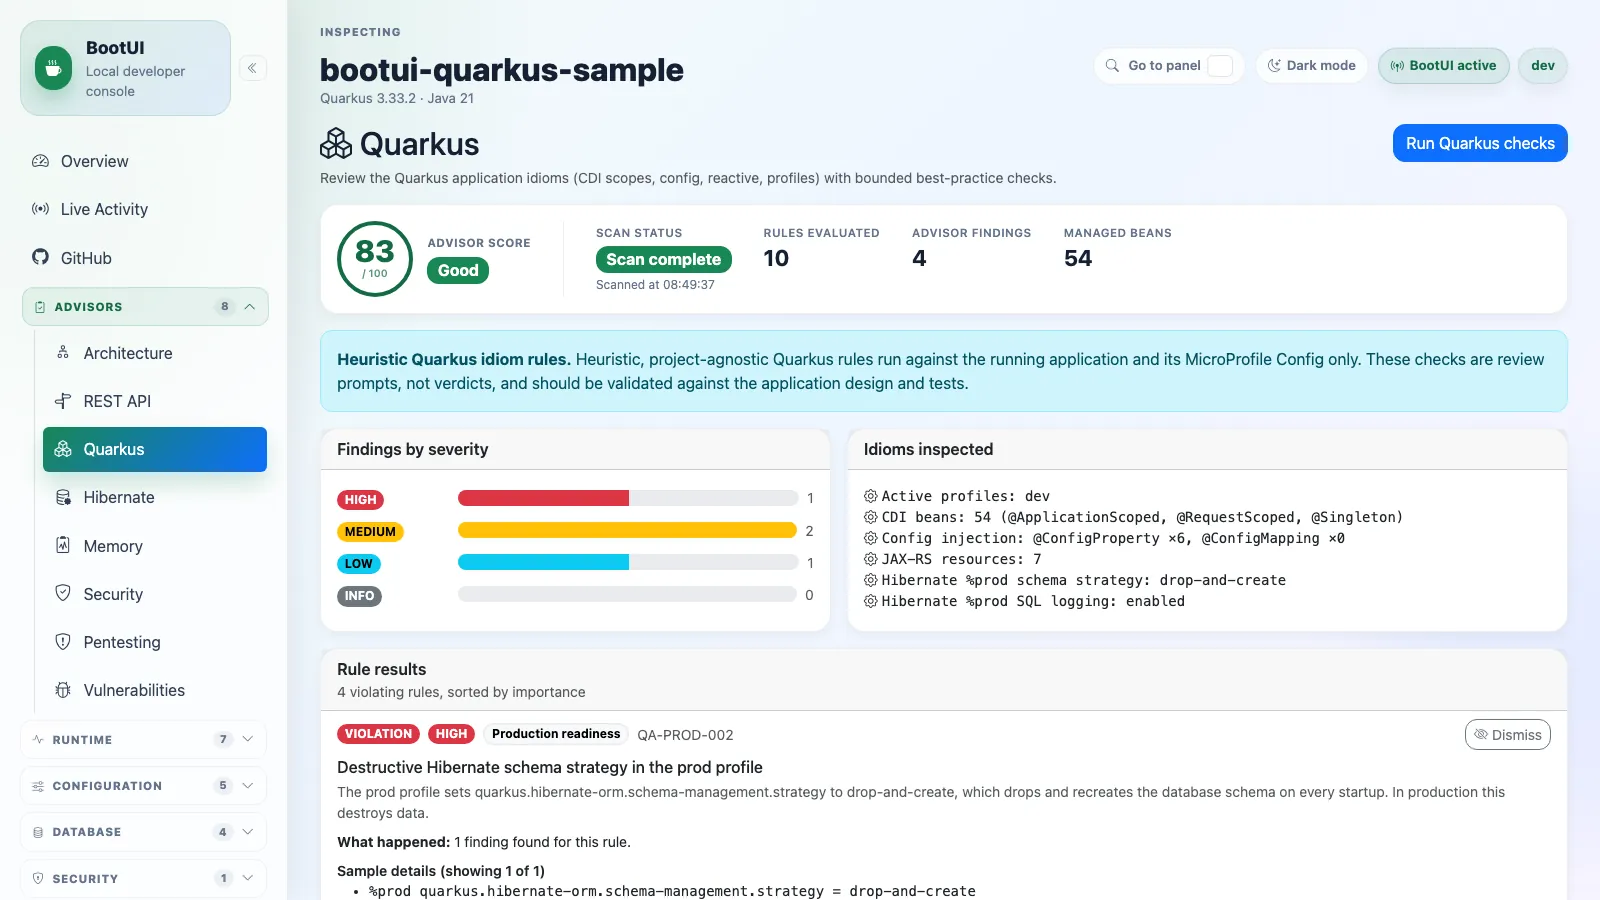This screenshot has width=1600, height=900.
Task: Select the Memory advisor
Action: click(x=155, y=546)
